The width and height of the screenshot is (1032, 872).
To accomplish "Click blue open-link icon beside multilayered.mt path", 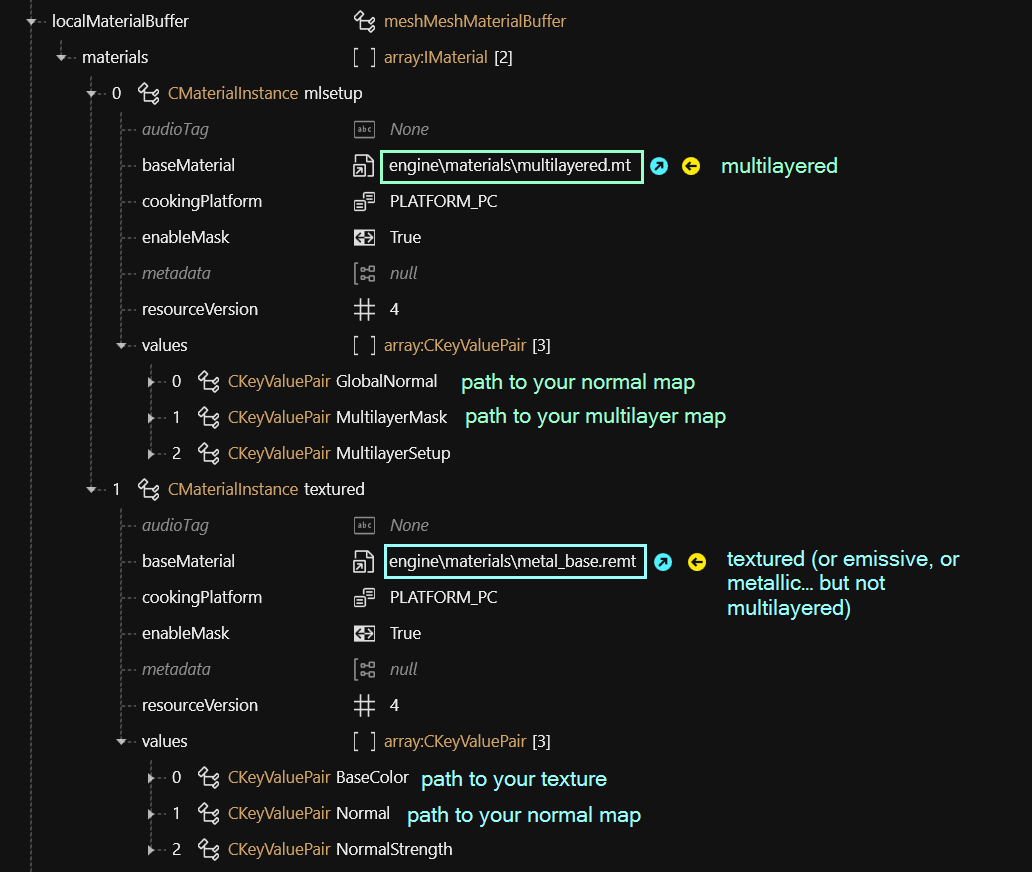I will click(x=658, y=166).
